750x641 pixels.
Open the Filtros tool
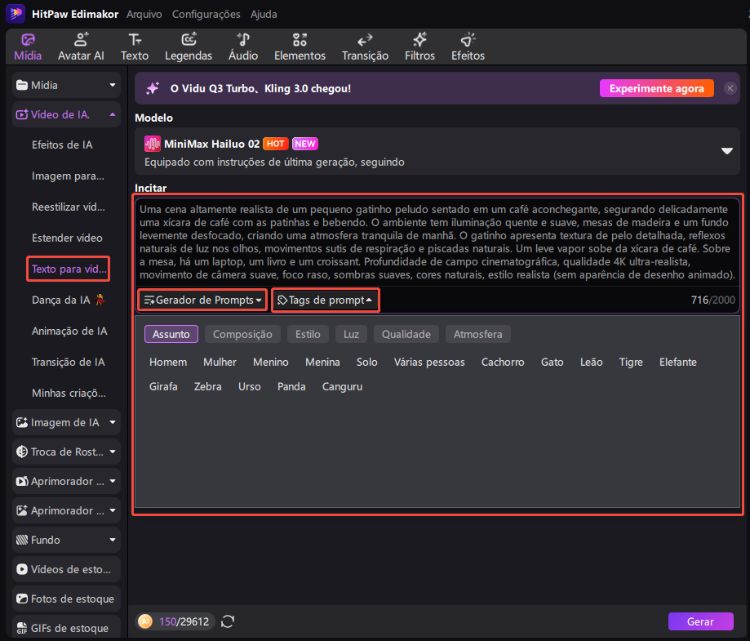pyautogui.click(x=419, y=47)
